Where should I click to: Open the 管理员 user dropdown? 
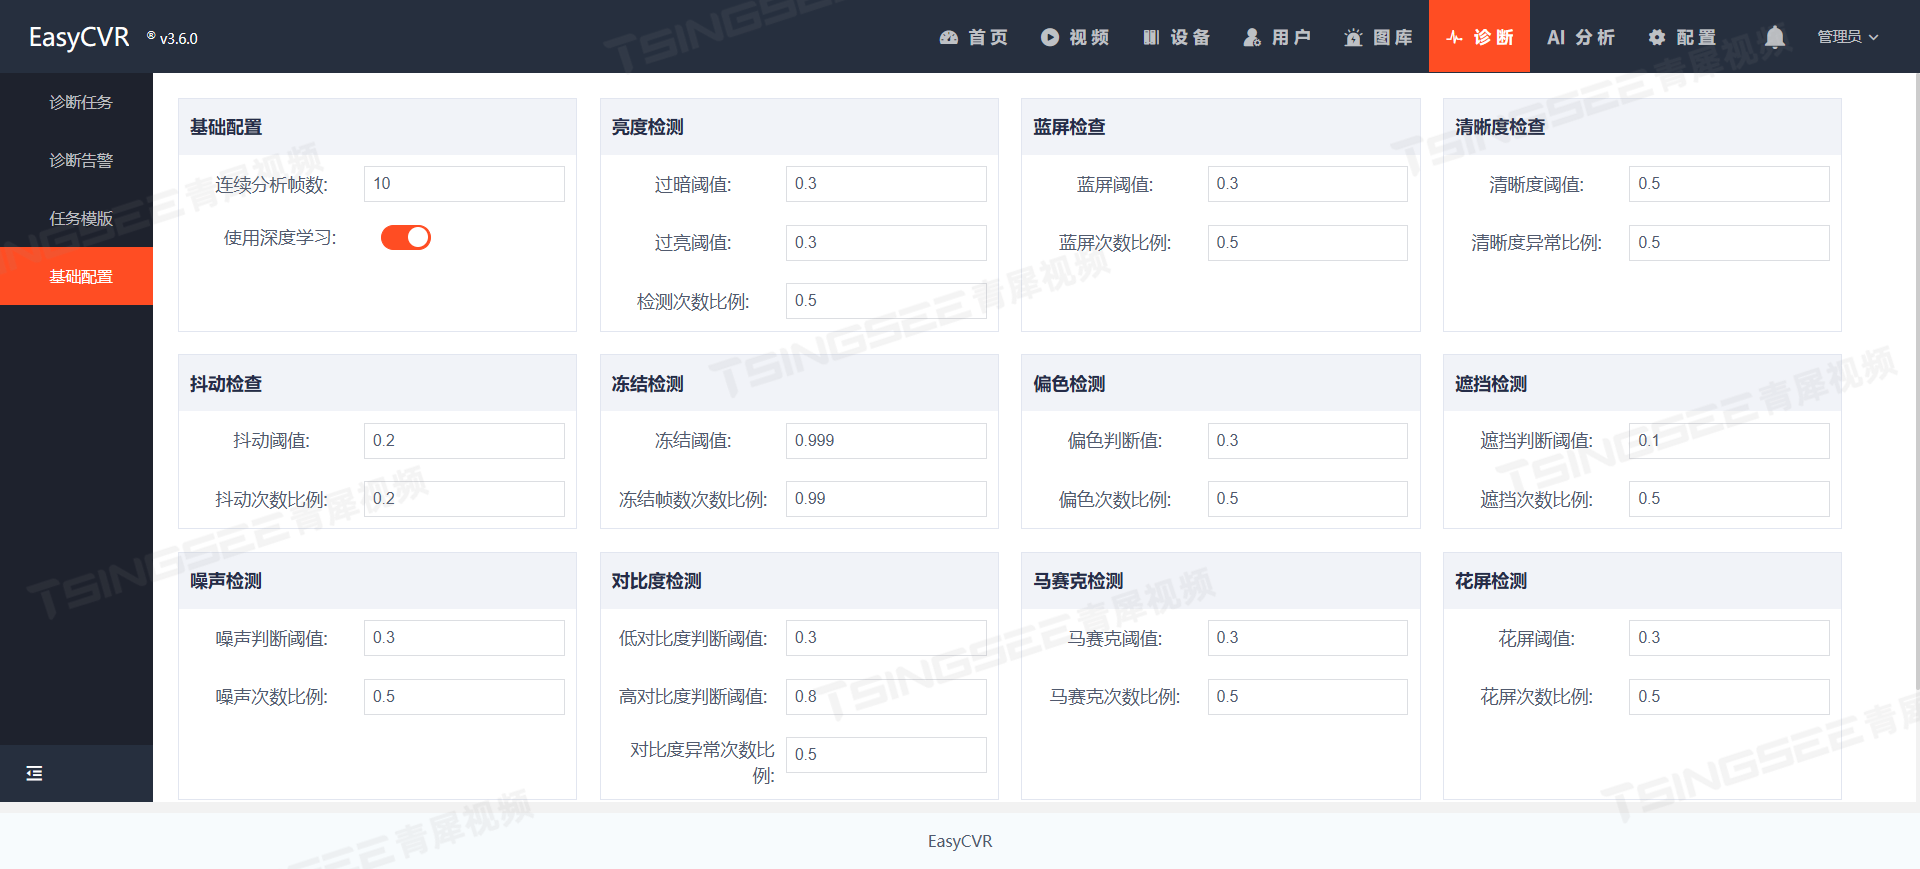tap(1848, 37)
